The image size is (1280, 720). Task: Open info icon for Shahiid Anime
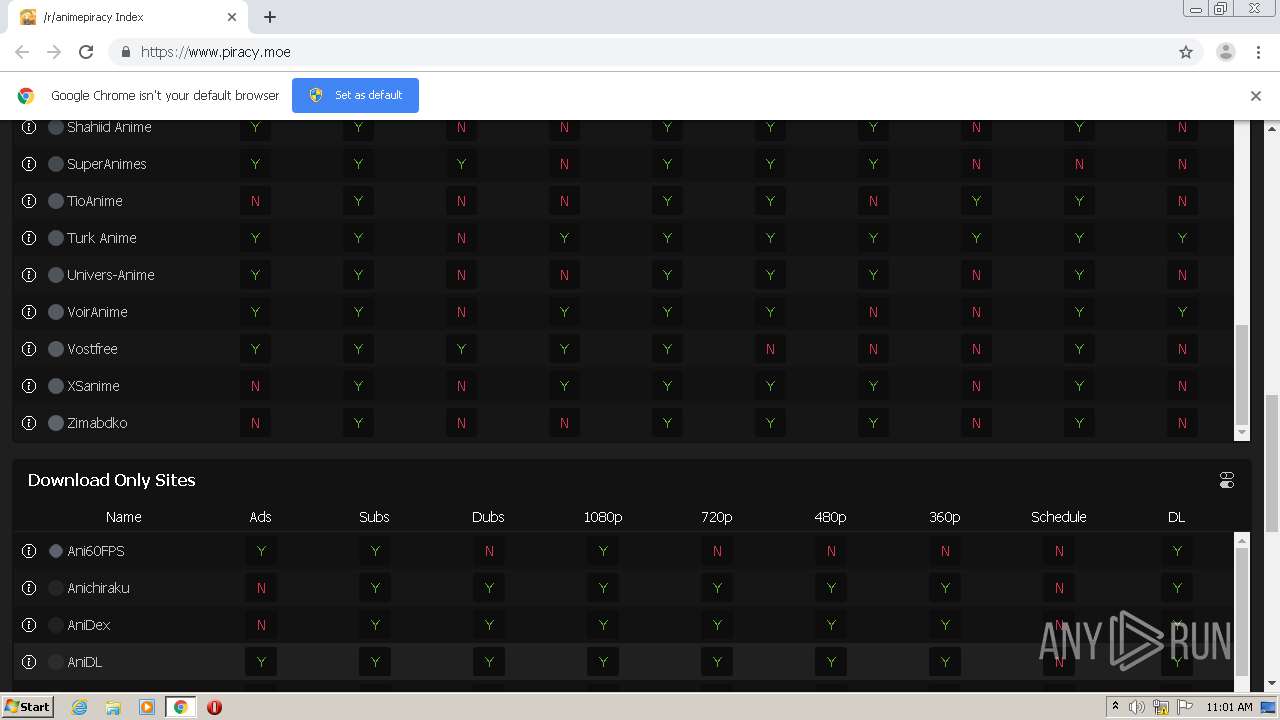pos(29,127)
